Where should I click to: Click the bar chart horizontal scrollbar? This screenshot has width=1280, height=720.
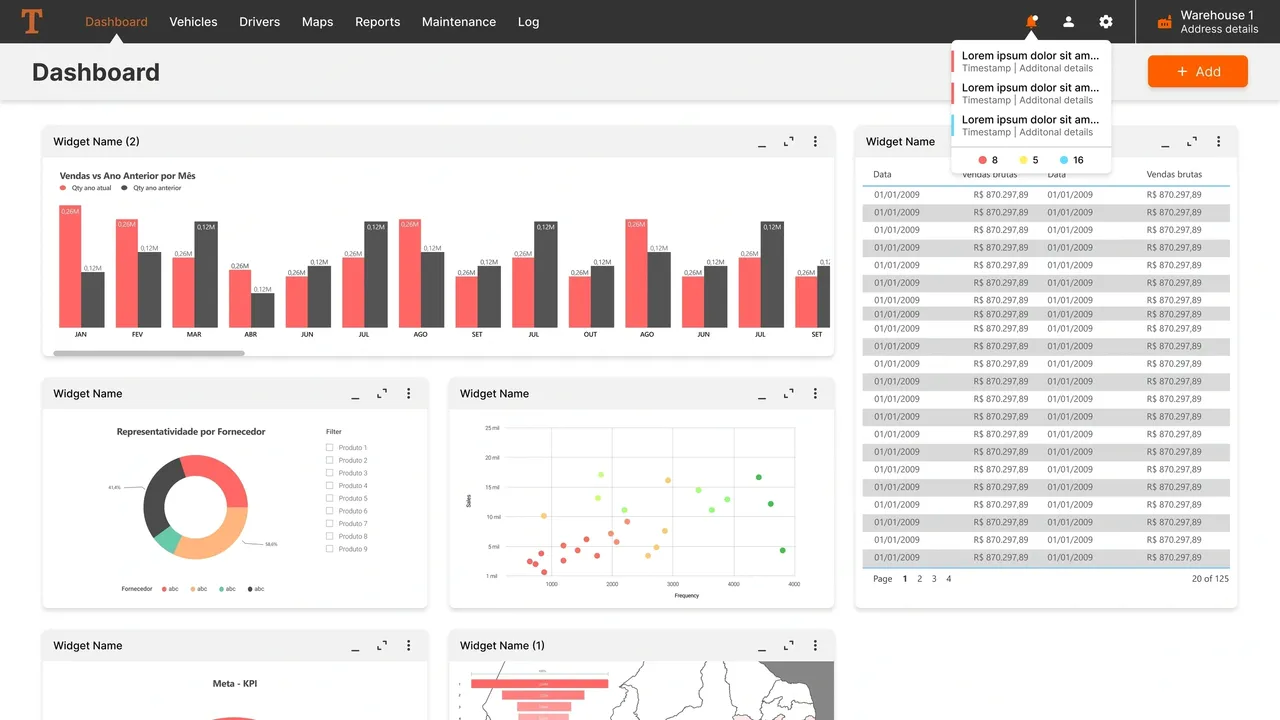149,353
